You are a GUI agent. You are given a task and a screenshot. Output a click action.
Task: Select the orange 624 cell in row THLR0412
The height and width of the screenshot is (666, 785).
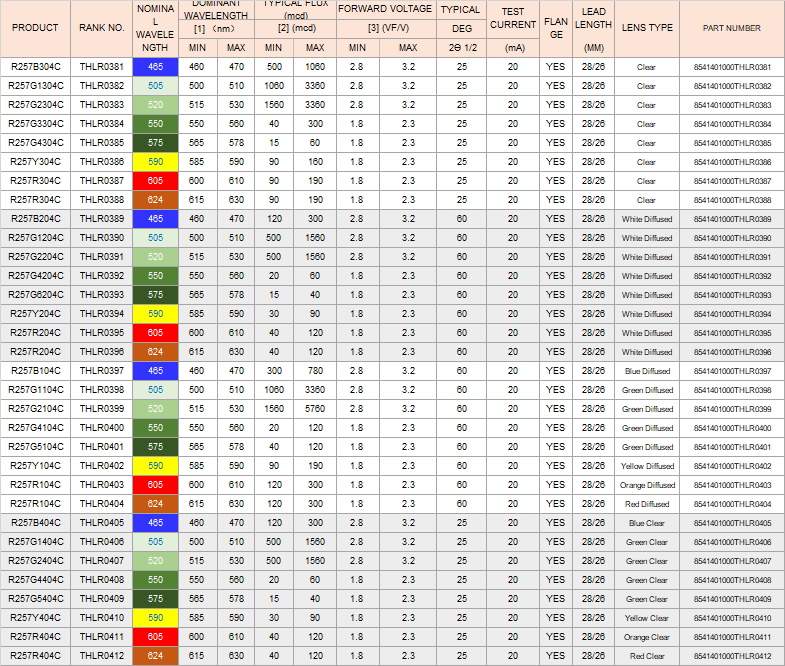point(155,655)
